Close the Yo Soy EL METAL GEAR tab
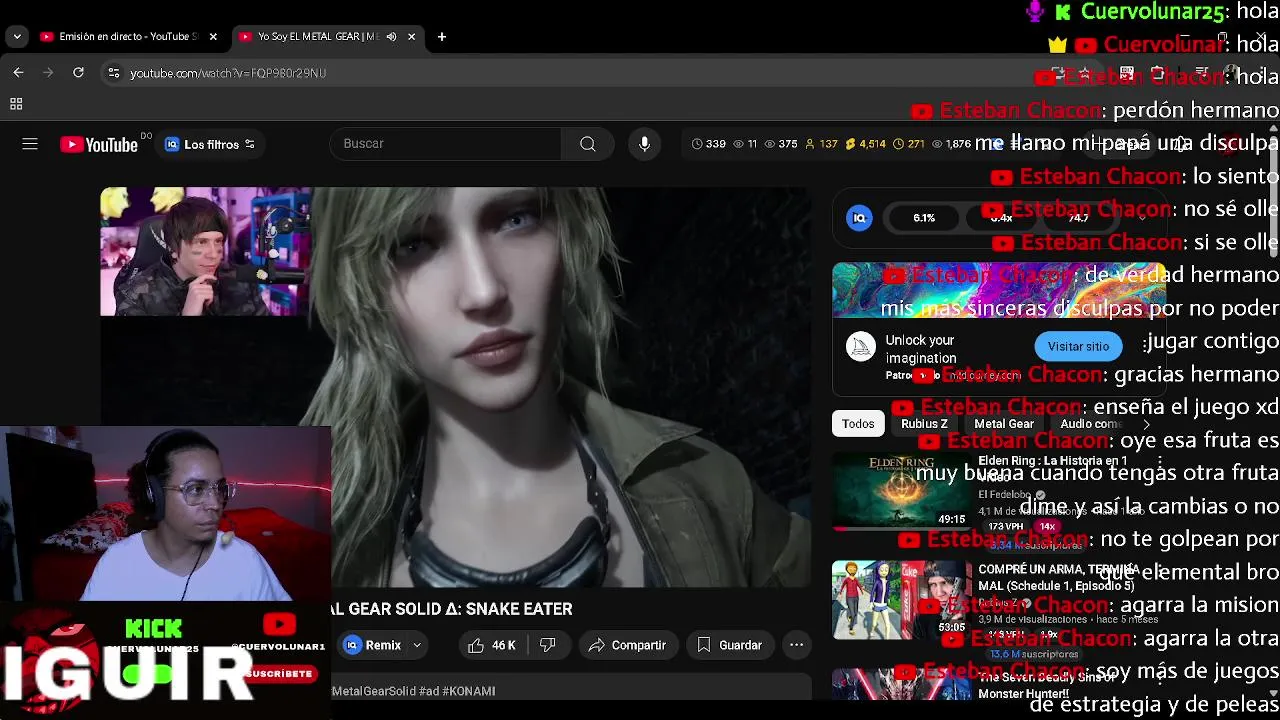Image resolution: width=1280 pixels, height=720 pixels. (411, 36)
